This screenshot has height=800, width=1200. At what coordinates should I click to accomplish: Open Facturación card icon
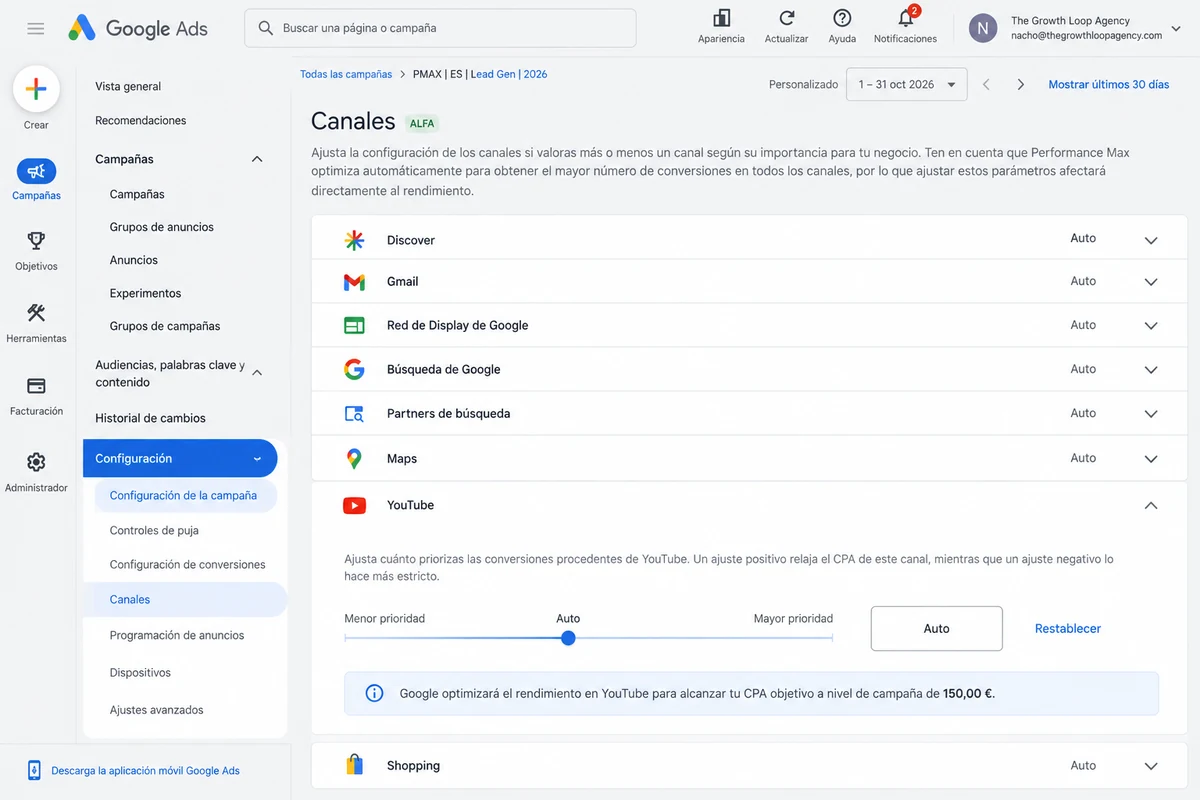click(36, 386)
